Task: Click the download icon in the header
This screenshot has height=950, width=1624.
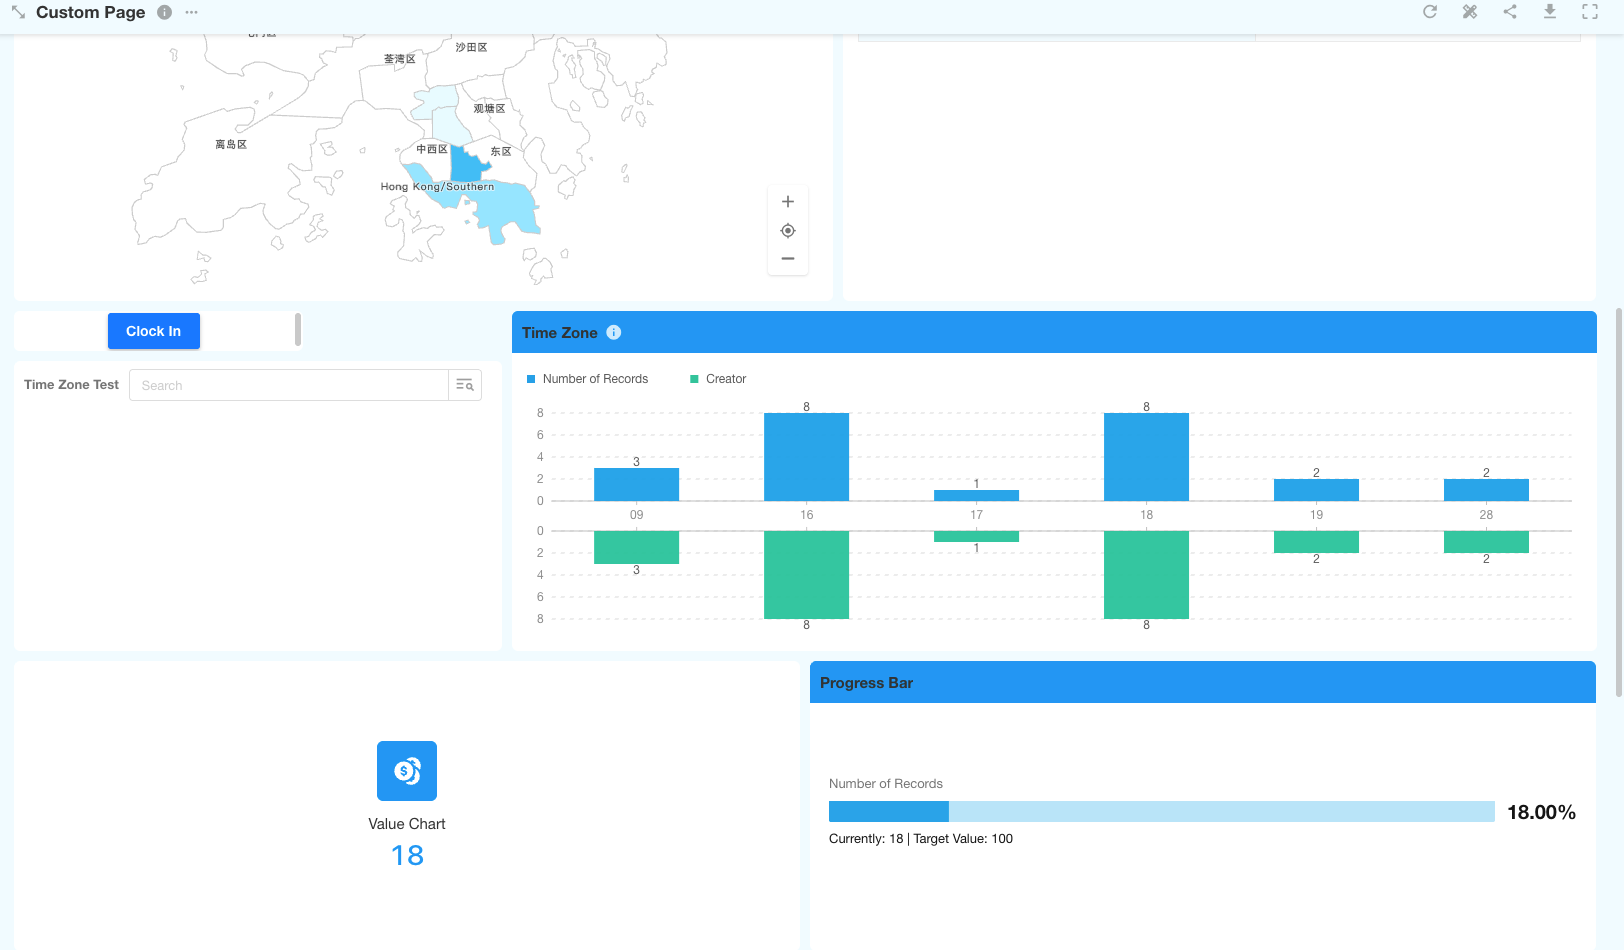Action: (1550, 12)
